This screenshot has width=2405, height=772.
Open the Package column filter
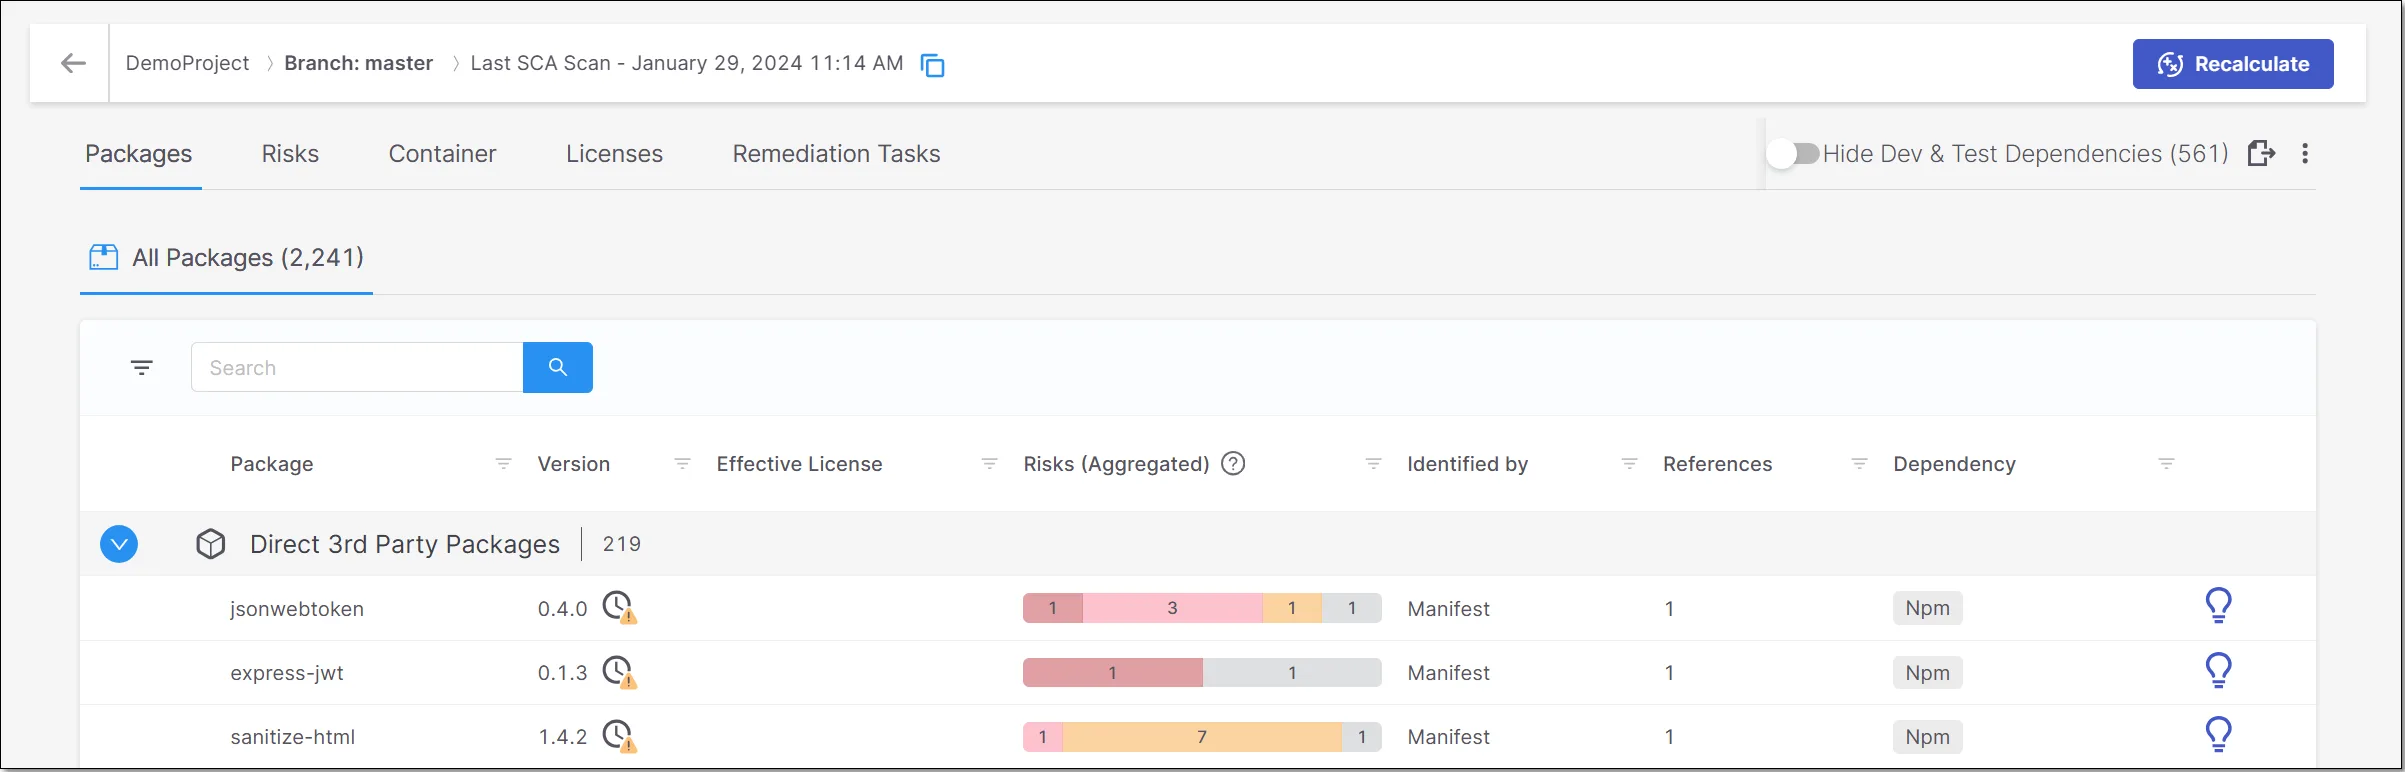coord(503,464)
